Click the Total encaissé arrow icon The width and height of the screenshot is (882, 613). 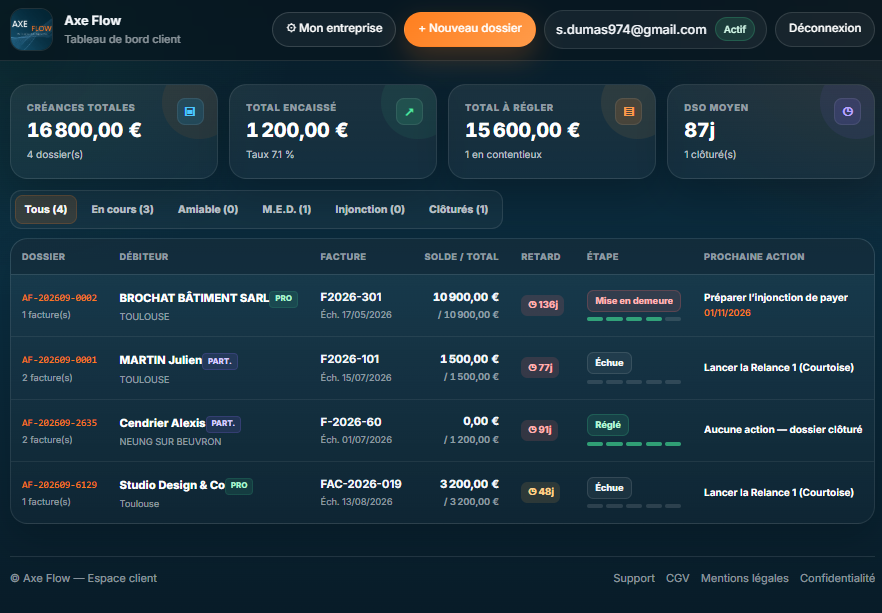point(410,111)
